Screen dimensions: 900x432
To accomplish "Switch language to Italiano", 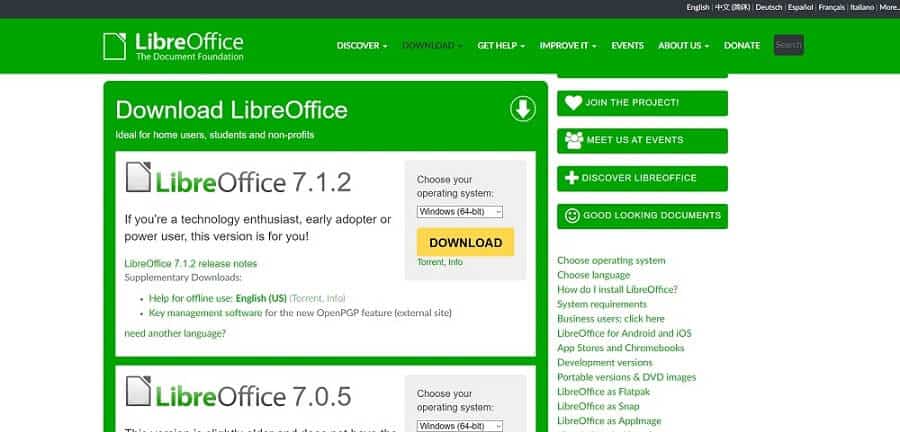I will tap(862, 7).
